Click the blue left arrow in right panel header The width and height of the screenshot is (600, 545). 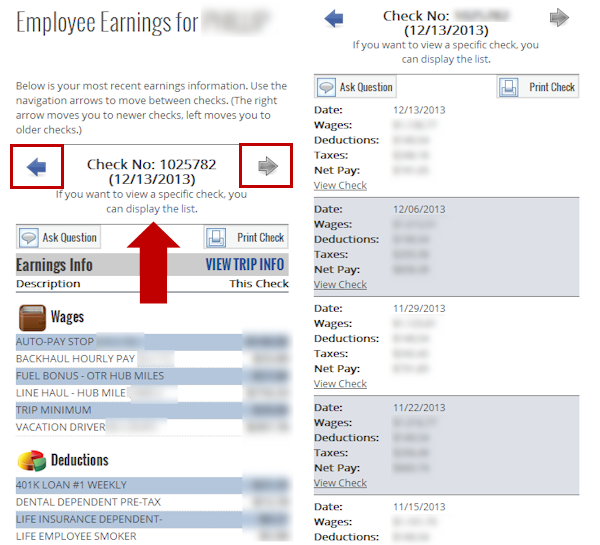(x=335, y=18)
